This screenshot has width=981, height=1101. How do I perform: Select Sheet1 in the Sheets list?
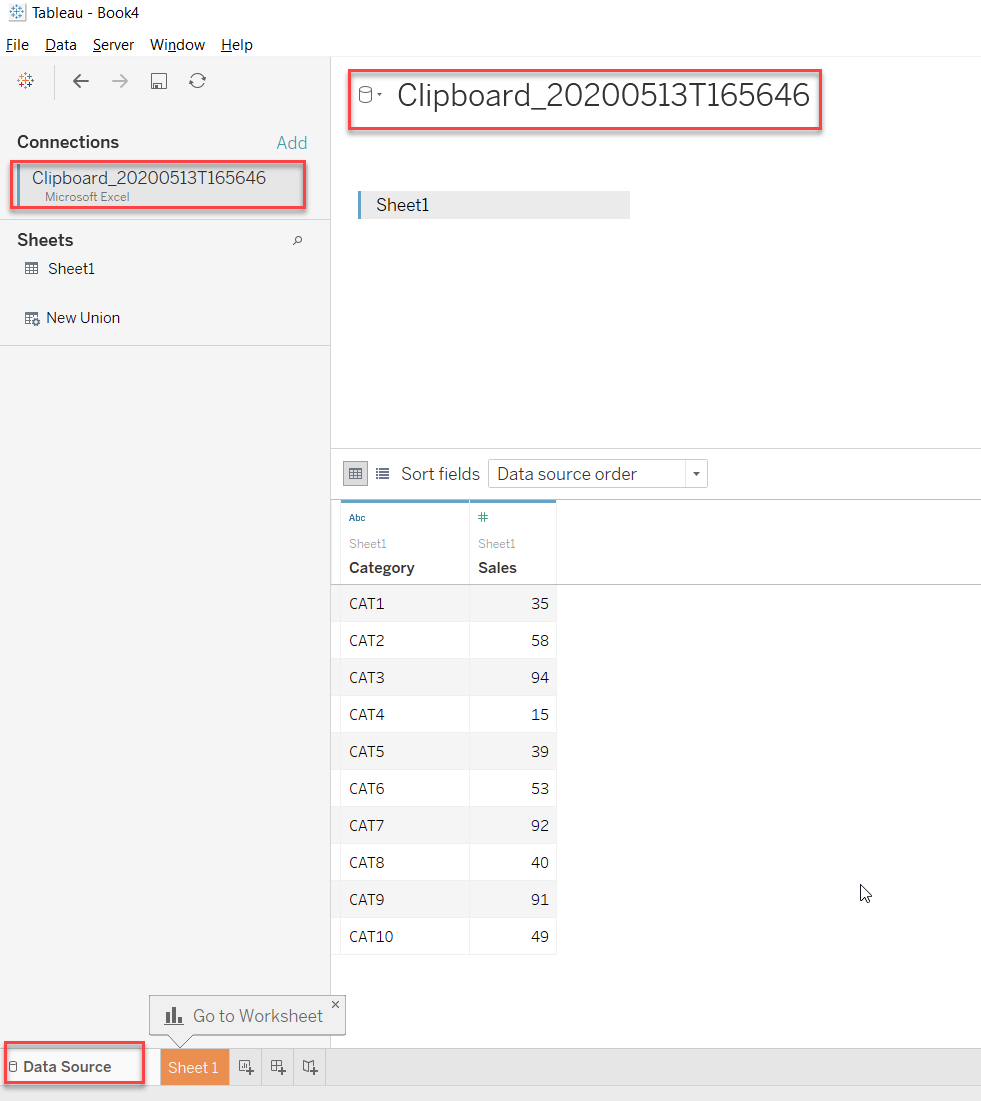click(x=71, y=269)
